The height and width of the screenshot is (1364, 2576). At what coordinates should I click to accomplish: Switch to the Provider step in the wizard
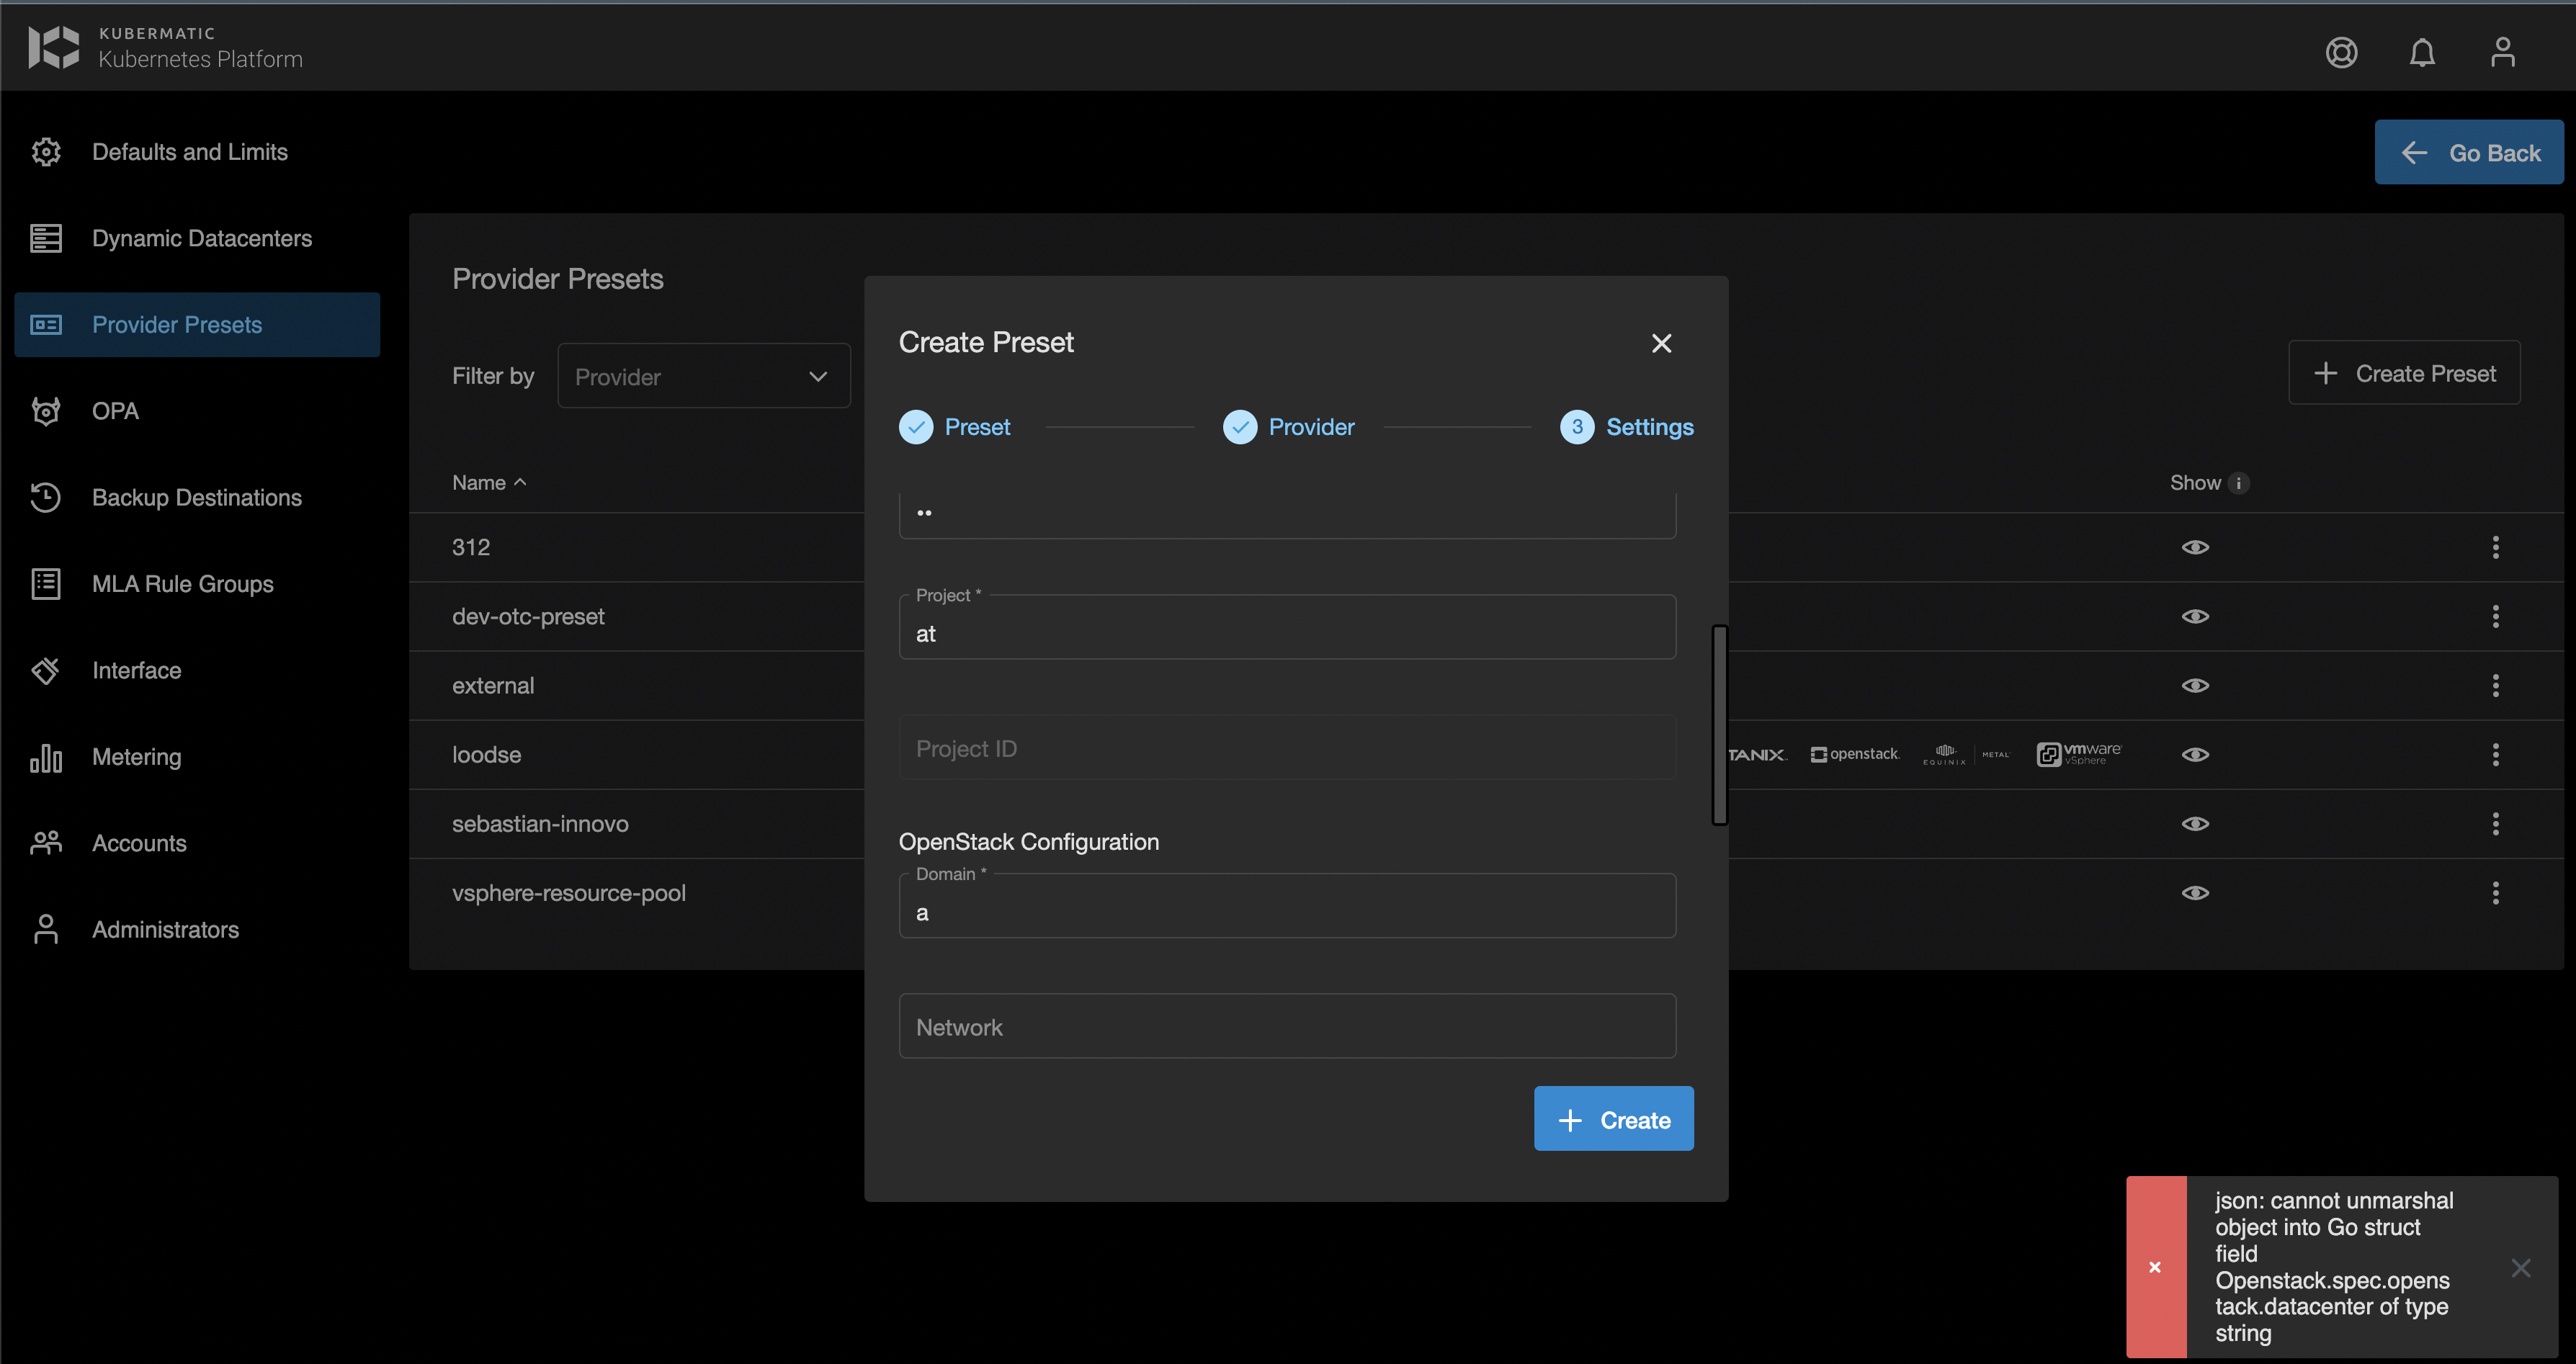point(1289,427)
